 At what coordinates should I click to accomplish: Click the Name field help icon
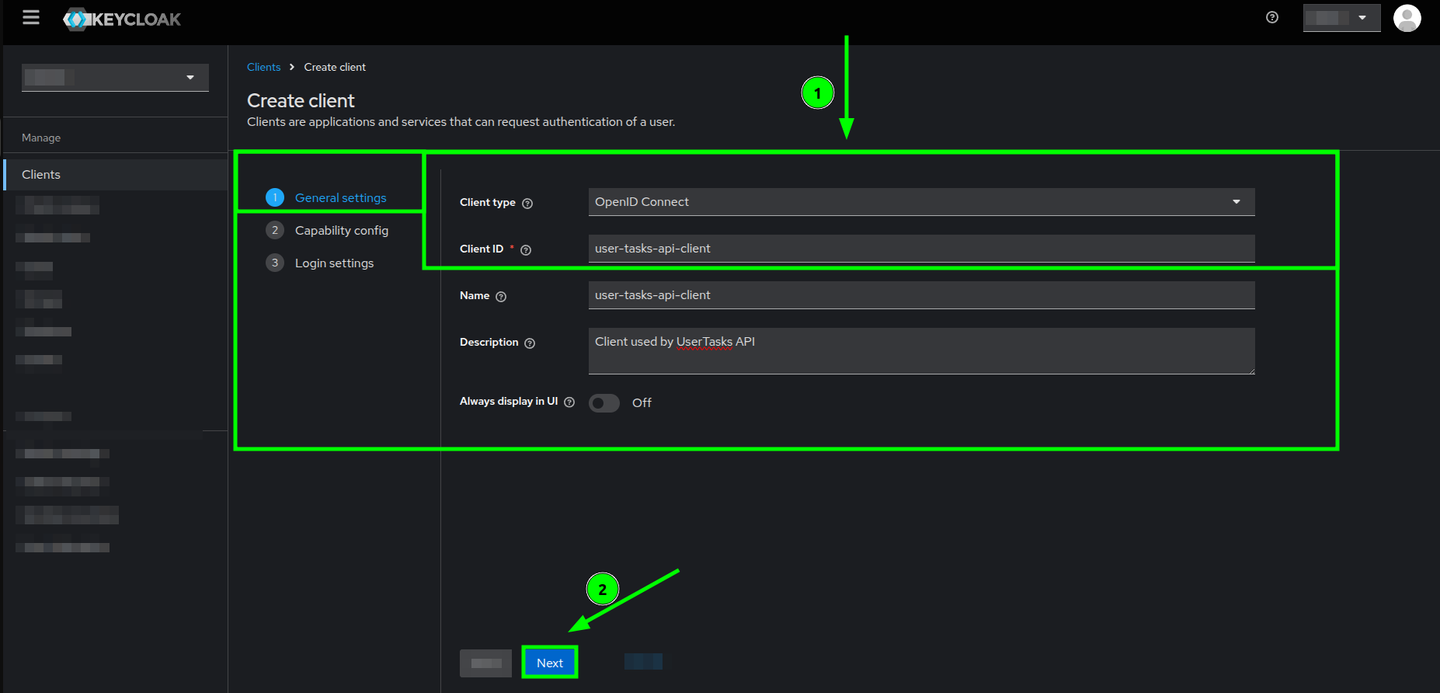click(502, 296)
